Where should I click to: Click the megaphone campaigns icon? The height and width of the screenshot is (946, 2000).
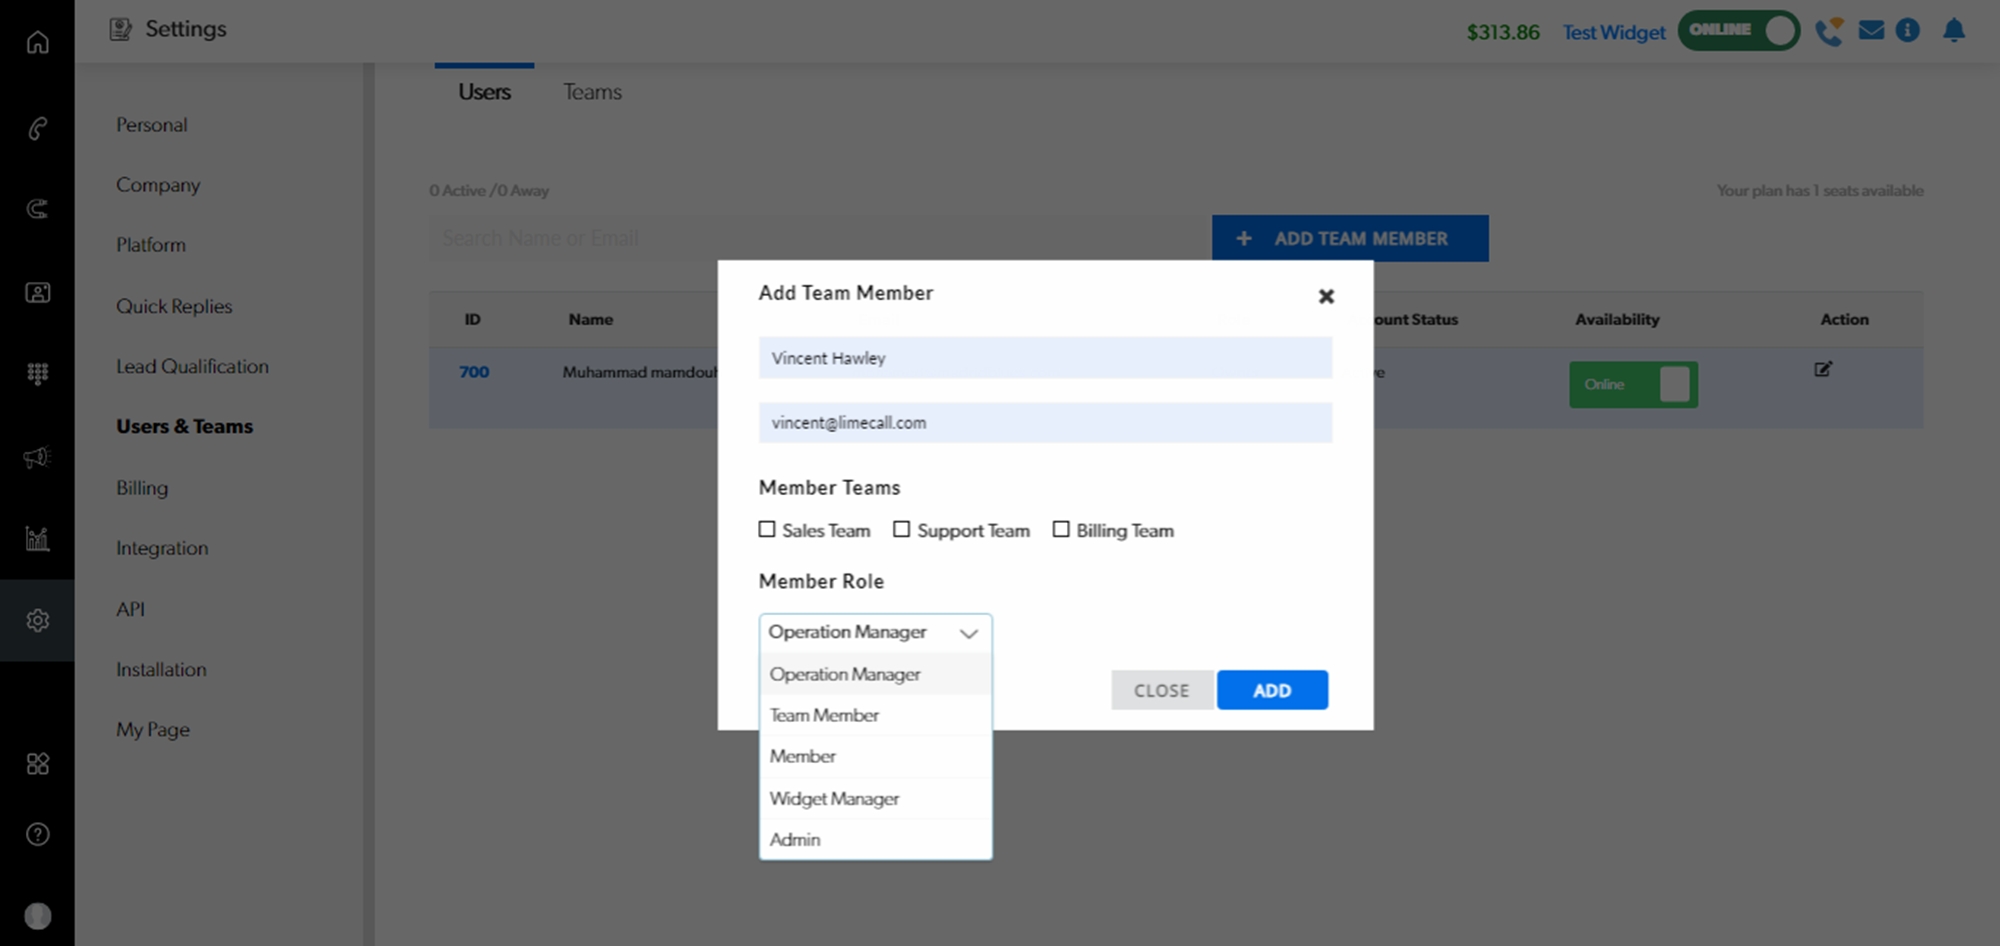point(37,457)
